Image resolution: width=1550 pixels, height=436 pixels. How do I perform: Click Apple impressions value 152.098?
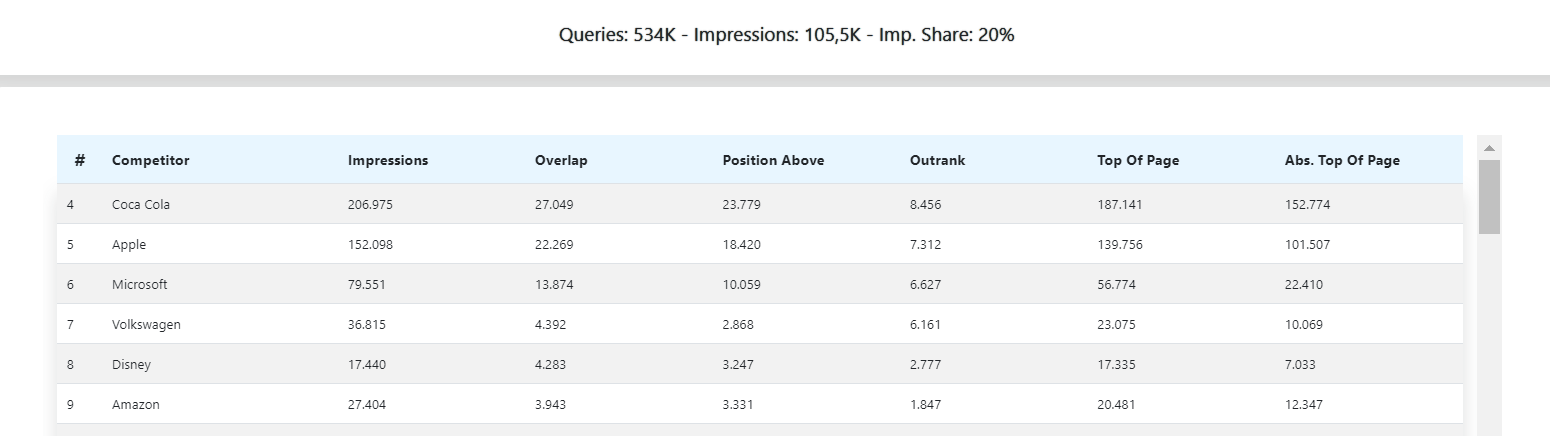tap(372, 244)
